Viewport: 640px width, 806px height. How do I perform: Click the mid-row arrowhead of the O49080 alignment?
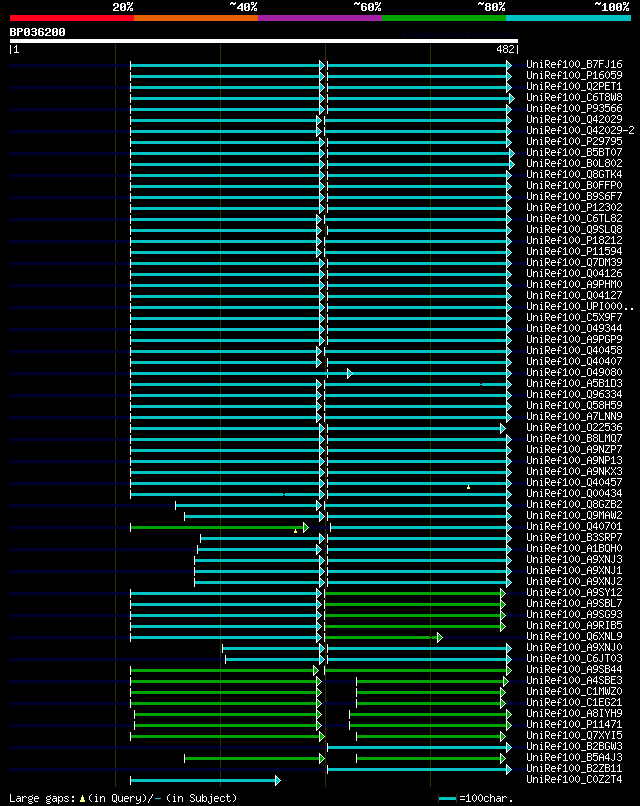pyautogui.click(x=350, y=374)
